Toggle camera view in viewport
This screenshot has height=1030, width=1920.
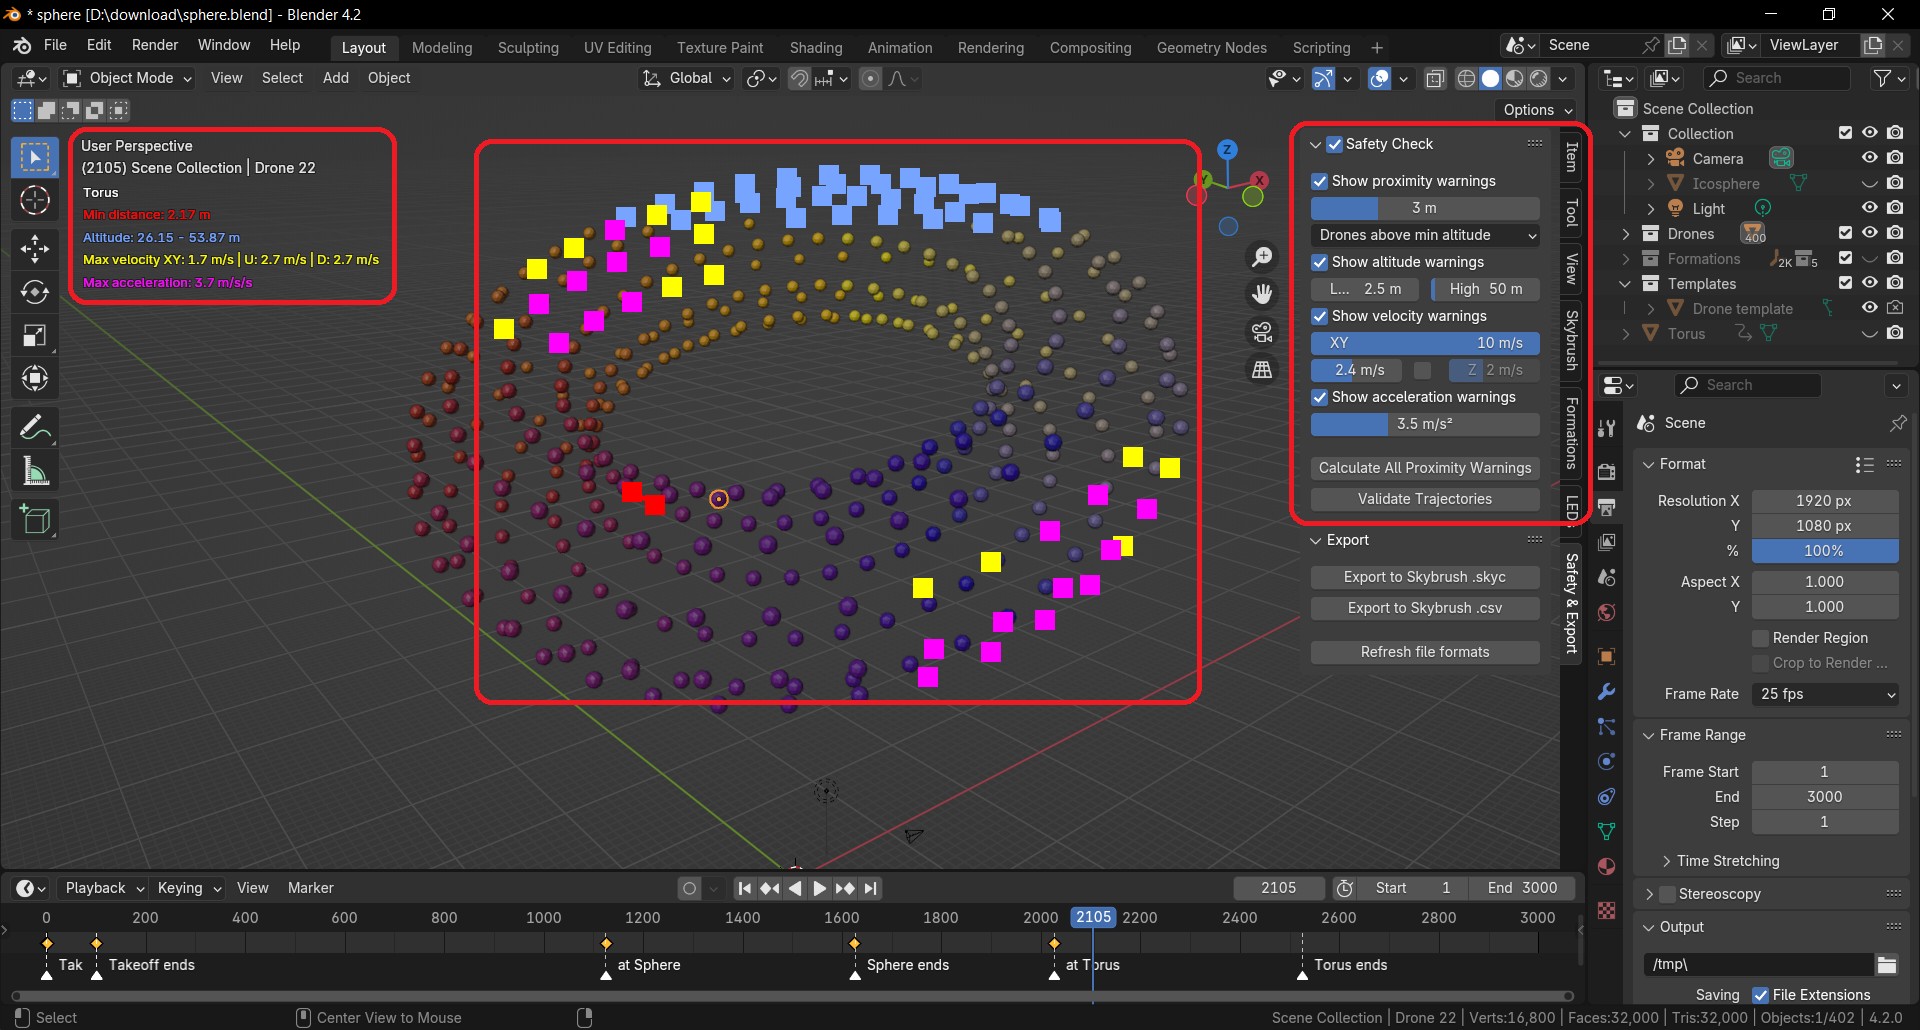click(1262, 332)
